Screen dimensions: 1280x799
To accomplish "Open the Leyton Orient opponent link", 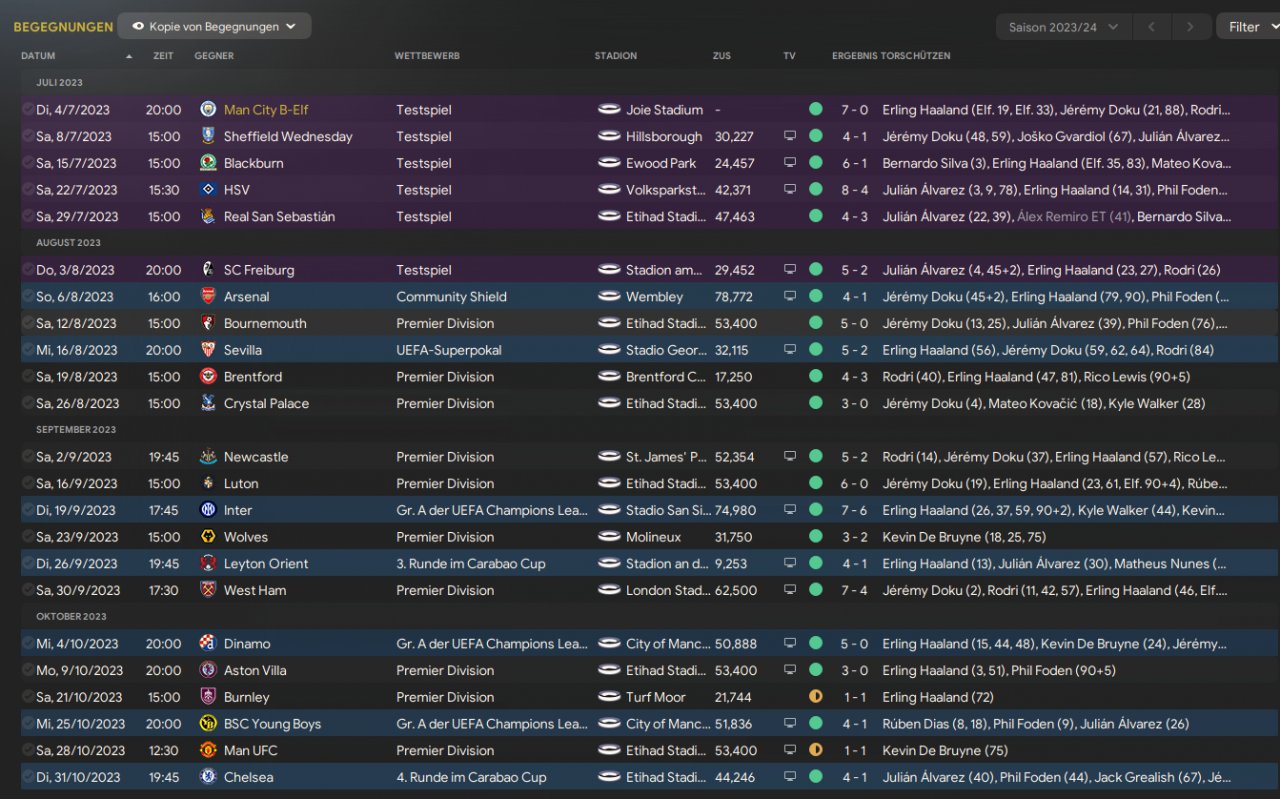I will pos(266,564).
